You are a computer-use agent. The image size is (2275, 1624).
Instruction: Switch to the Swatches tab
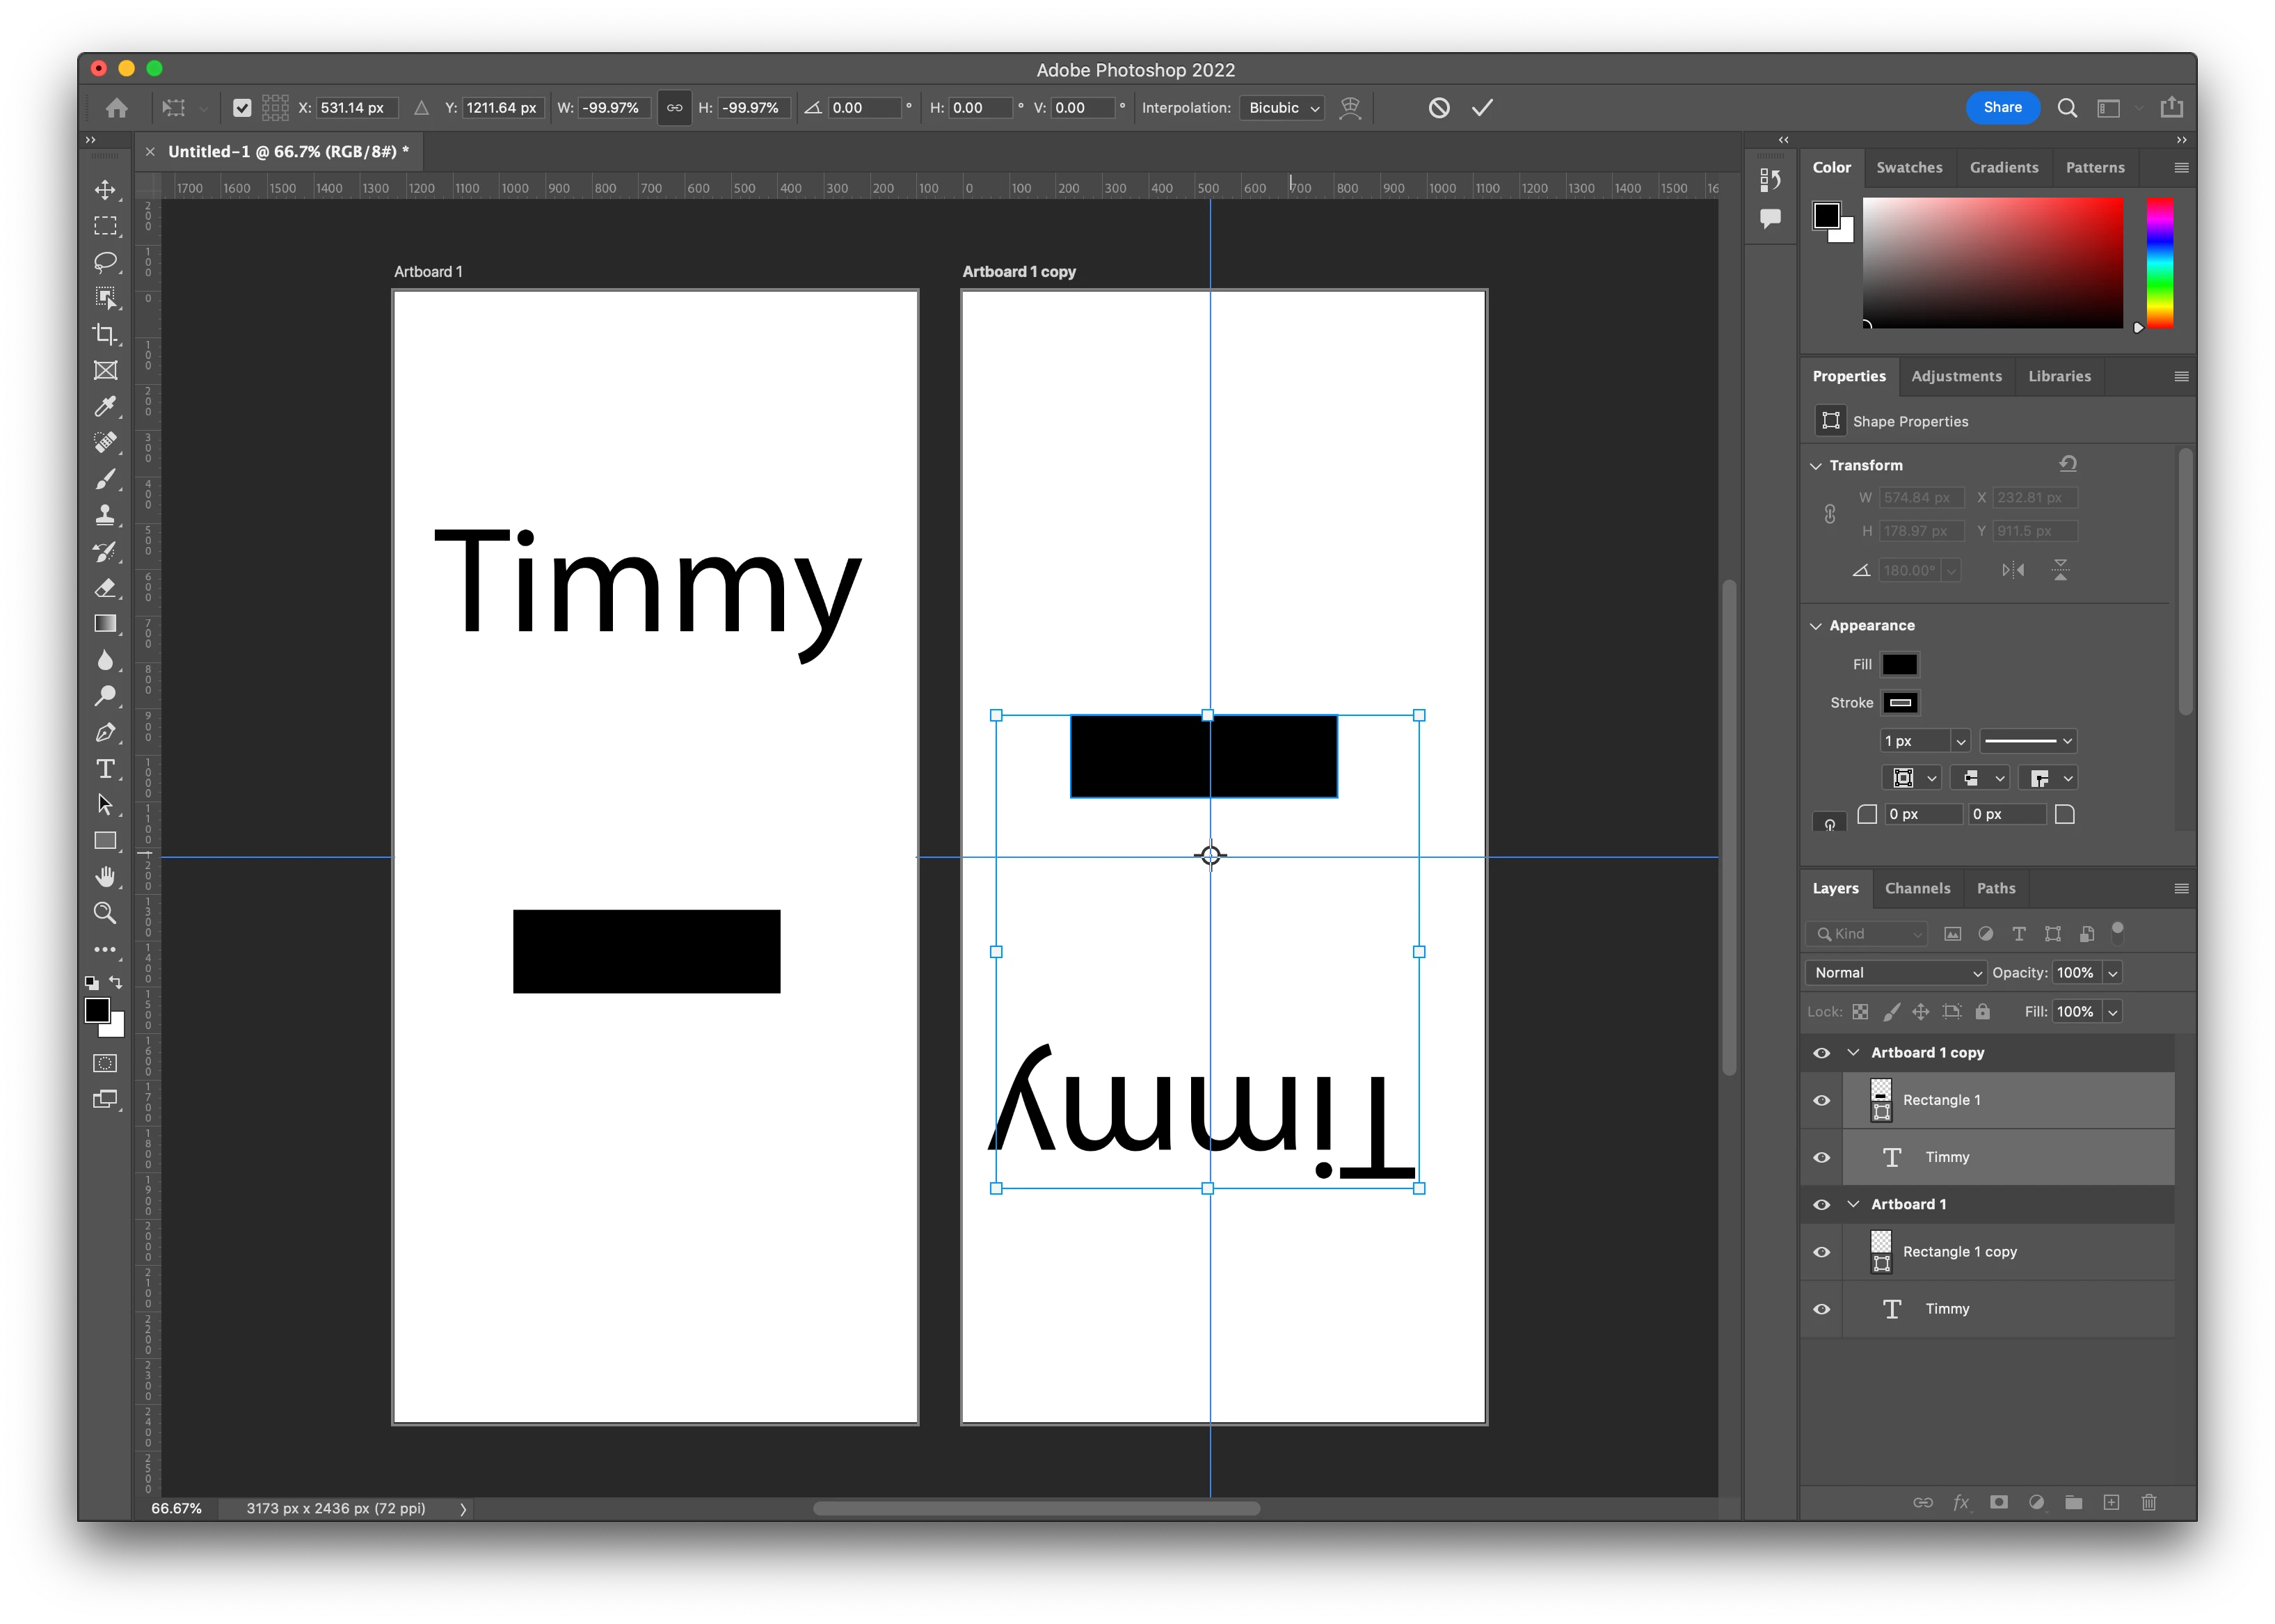click(1909, 168)
